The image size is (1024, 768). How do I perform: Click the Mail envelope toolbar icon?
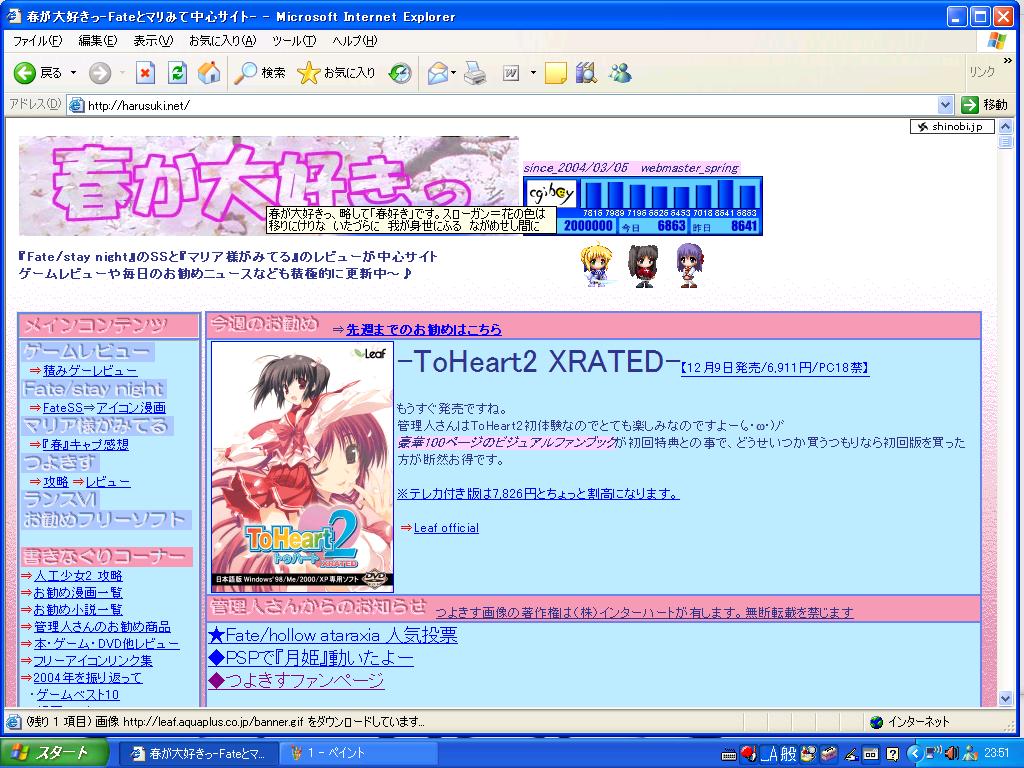point(438,72)
